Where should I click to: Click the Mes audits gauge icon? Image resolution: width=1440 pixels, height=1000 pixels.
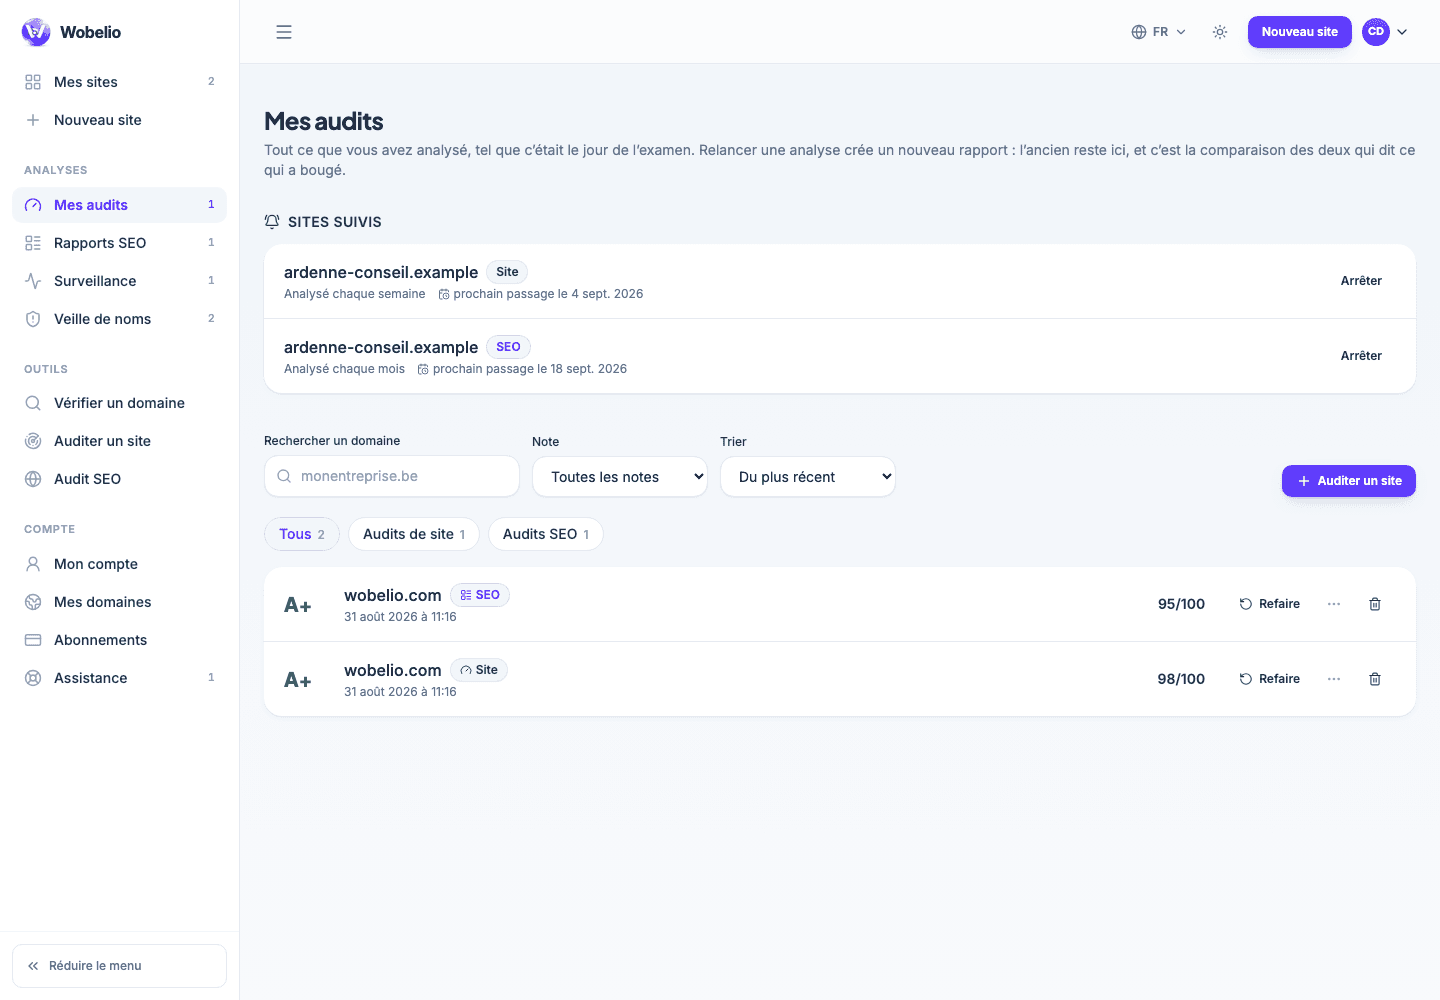pyautogui.click(x=33, y=205)
